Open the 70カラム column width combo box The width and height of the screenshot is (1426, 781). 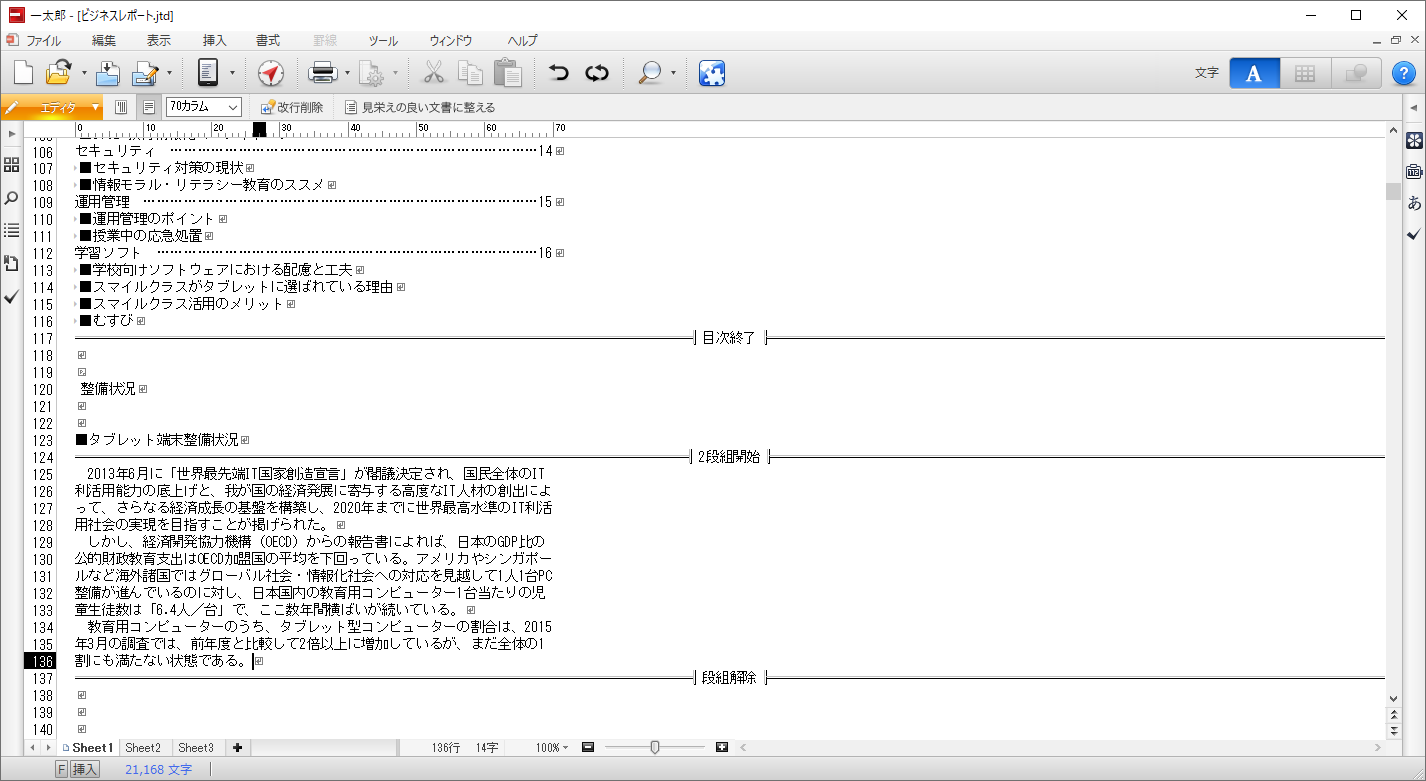tap(204, 107)
